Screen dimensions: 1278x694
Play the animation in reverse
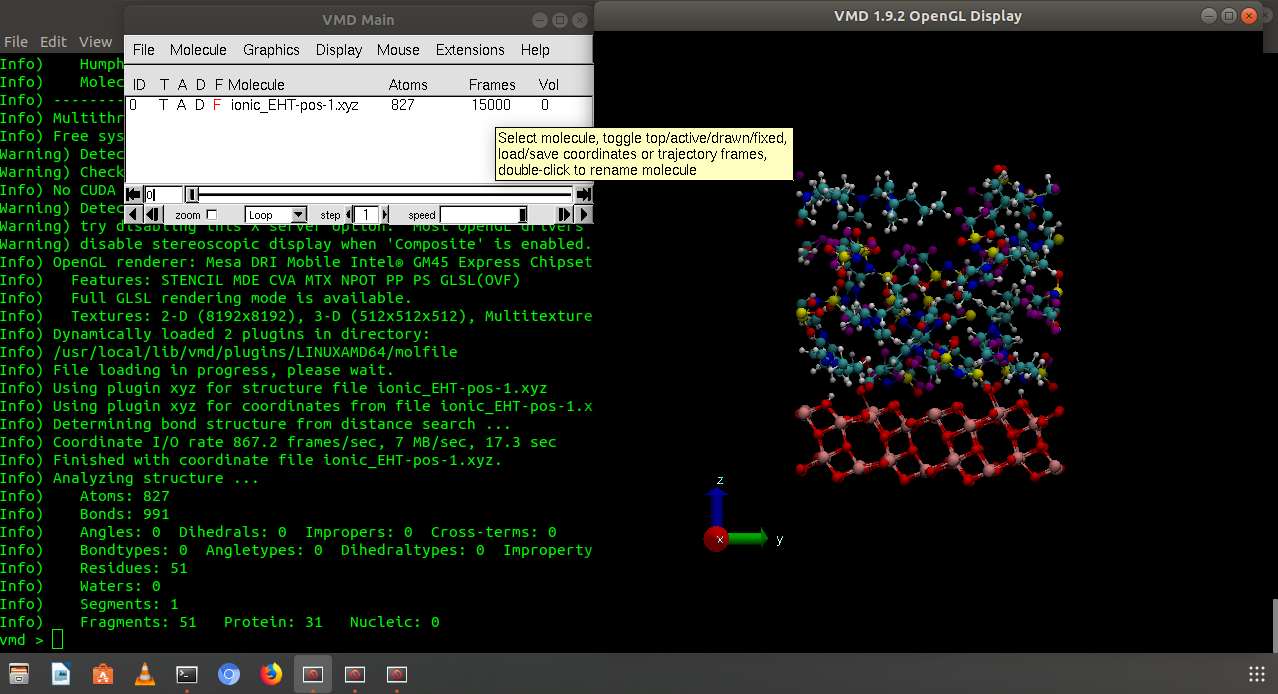tap(131, 214)
